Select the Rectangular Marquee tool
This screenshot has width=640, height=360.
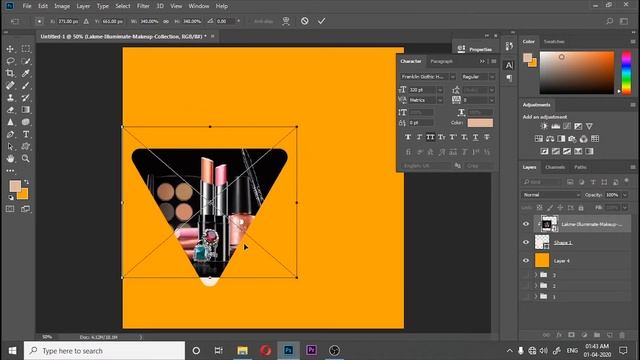(26, 49)
